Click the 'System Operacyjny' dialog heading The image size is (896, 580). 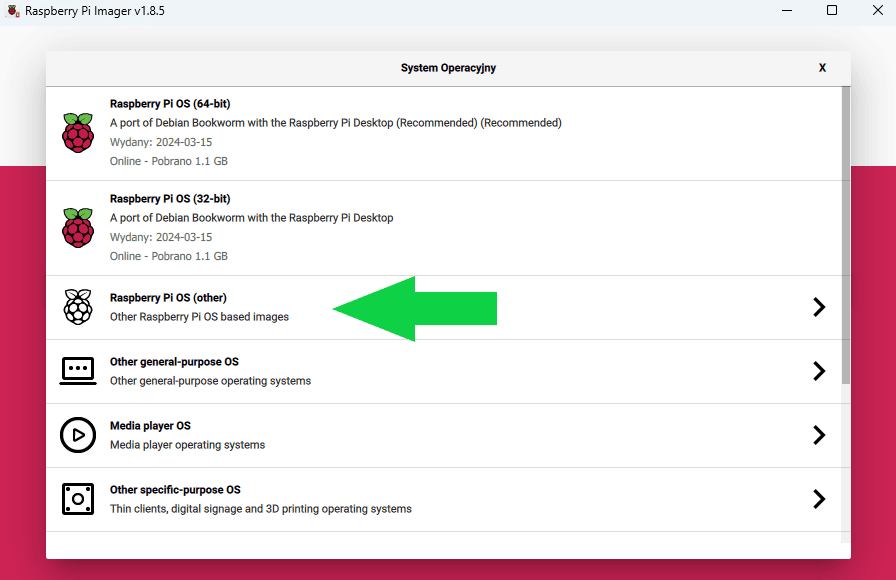(449, 67)
